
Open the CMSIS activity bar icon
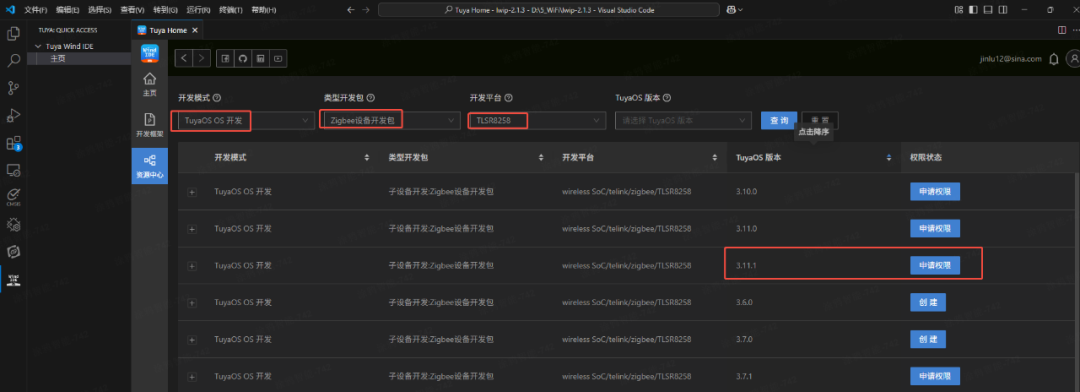pos(12,197)
